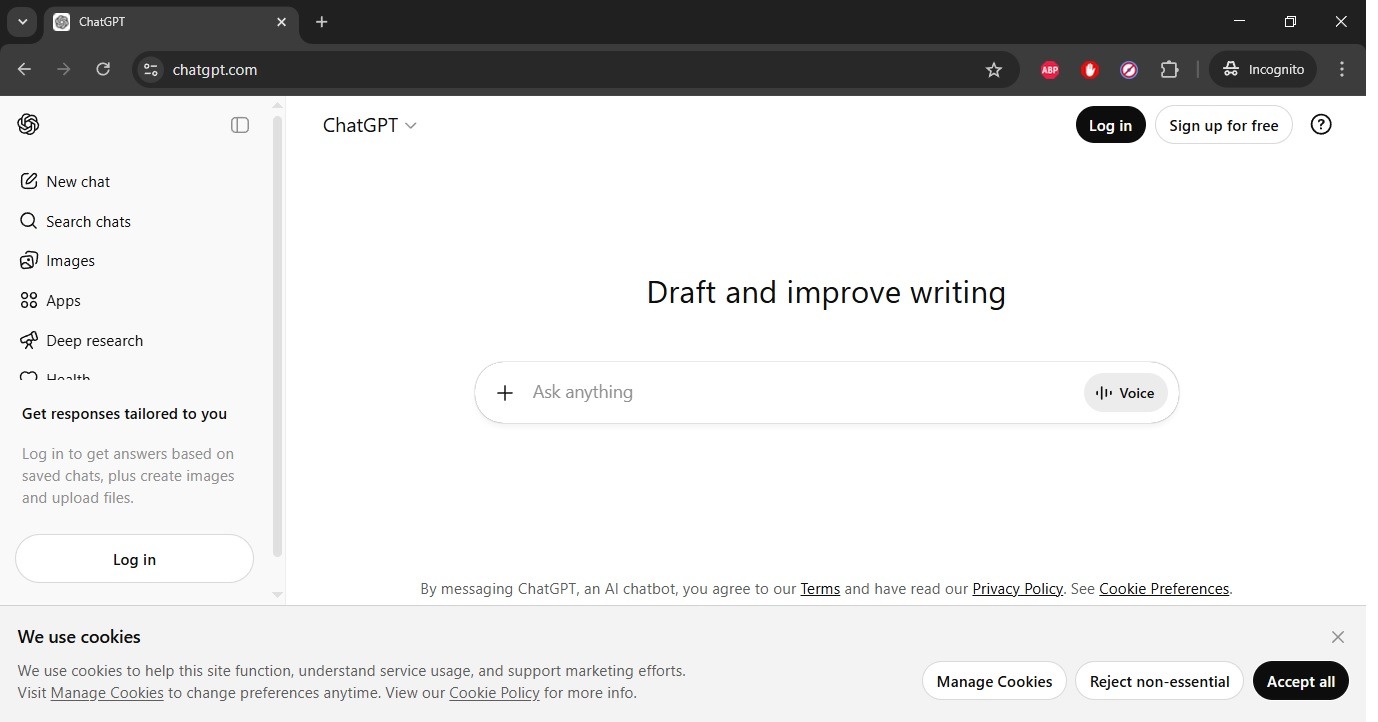Screen dimensions: 1378x722
Task: Click the OpenAI logo in sidebar
Action: (28, 124)
